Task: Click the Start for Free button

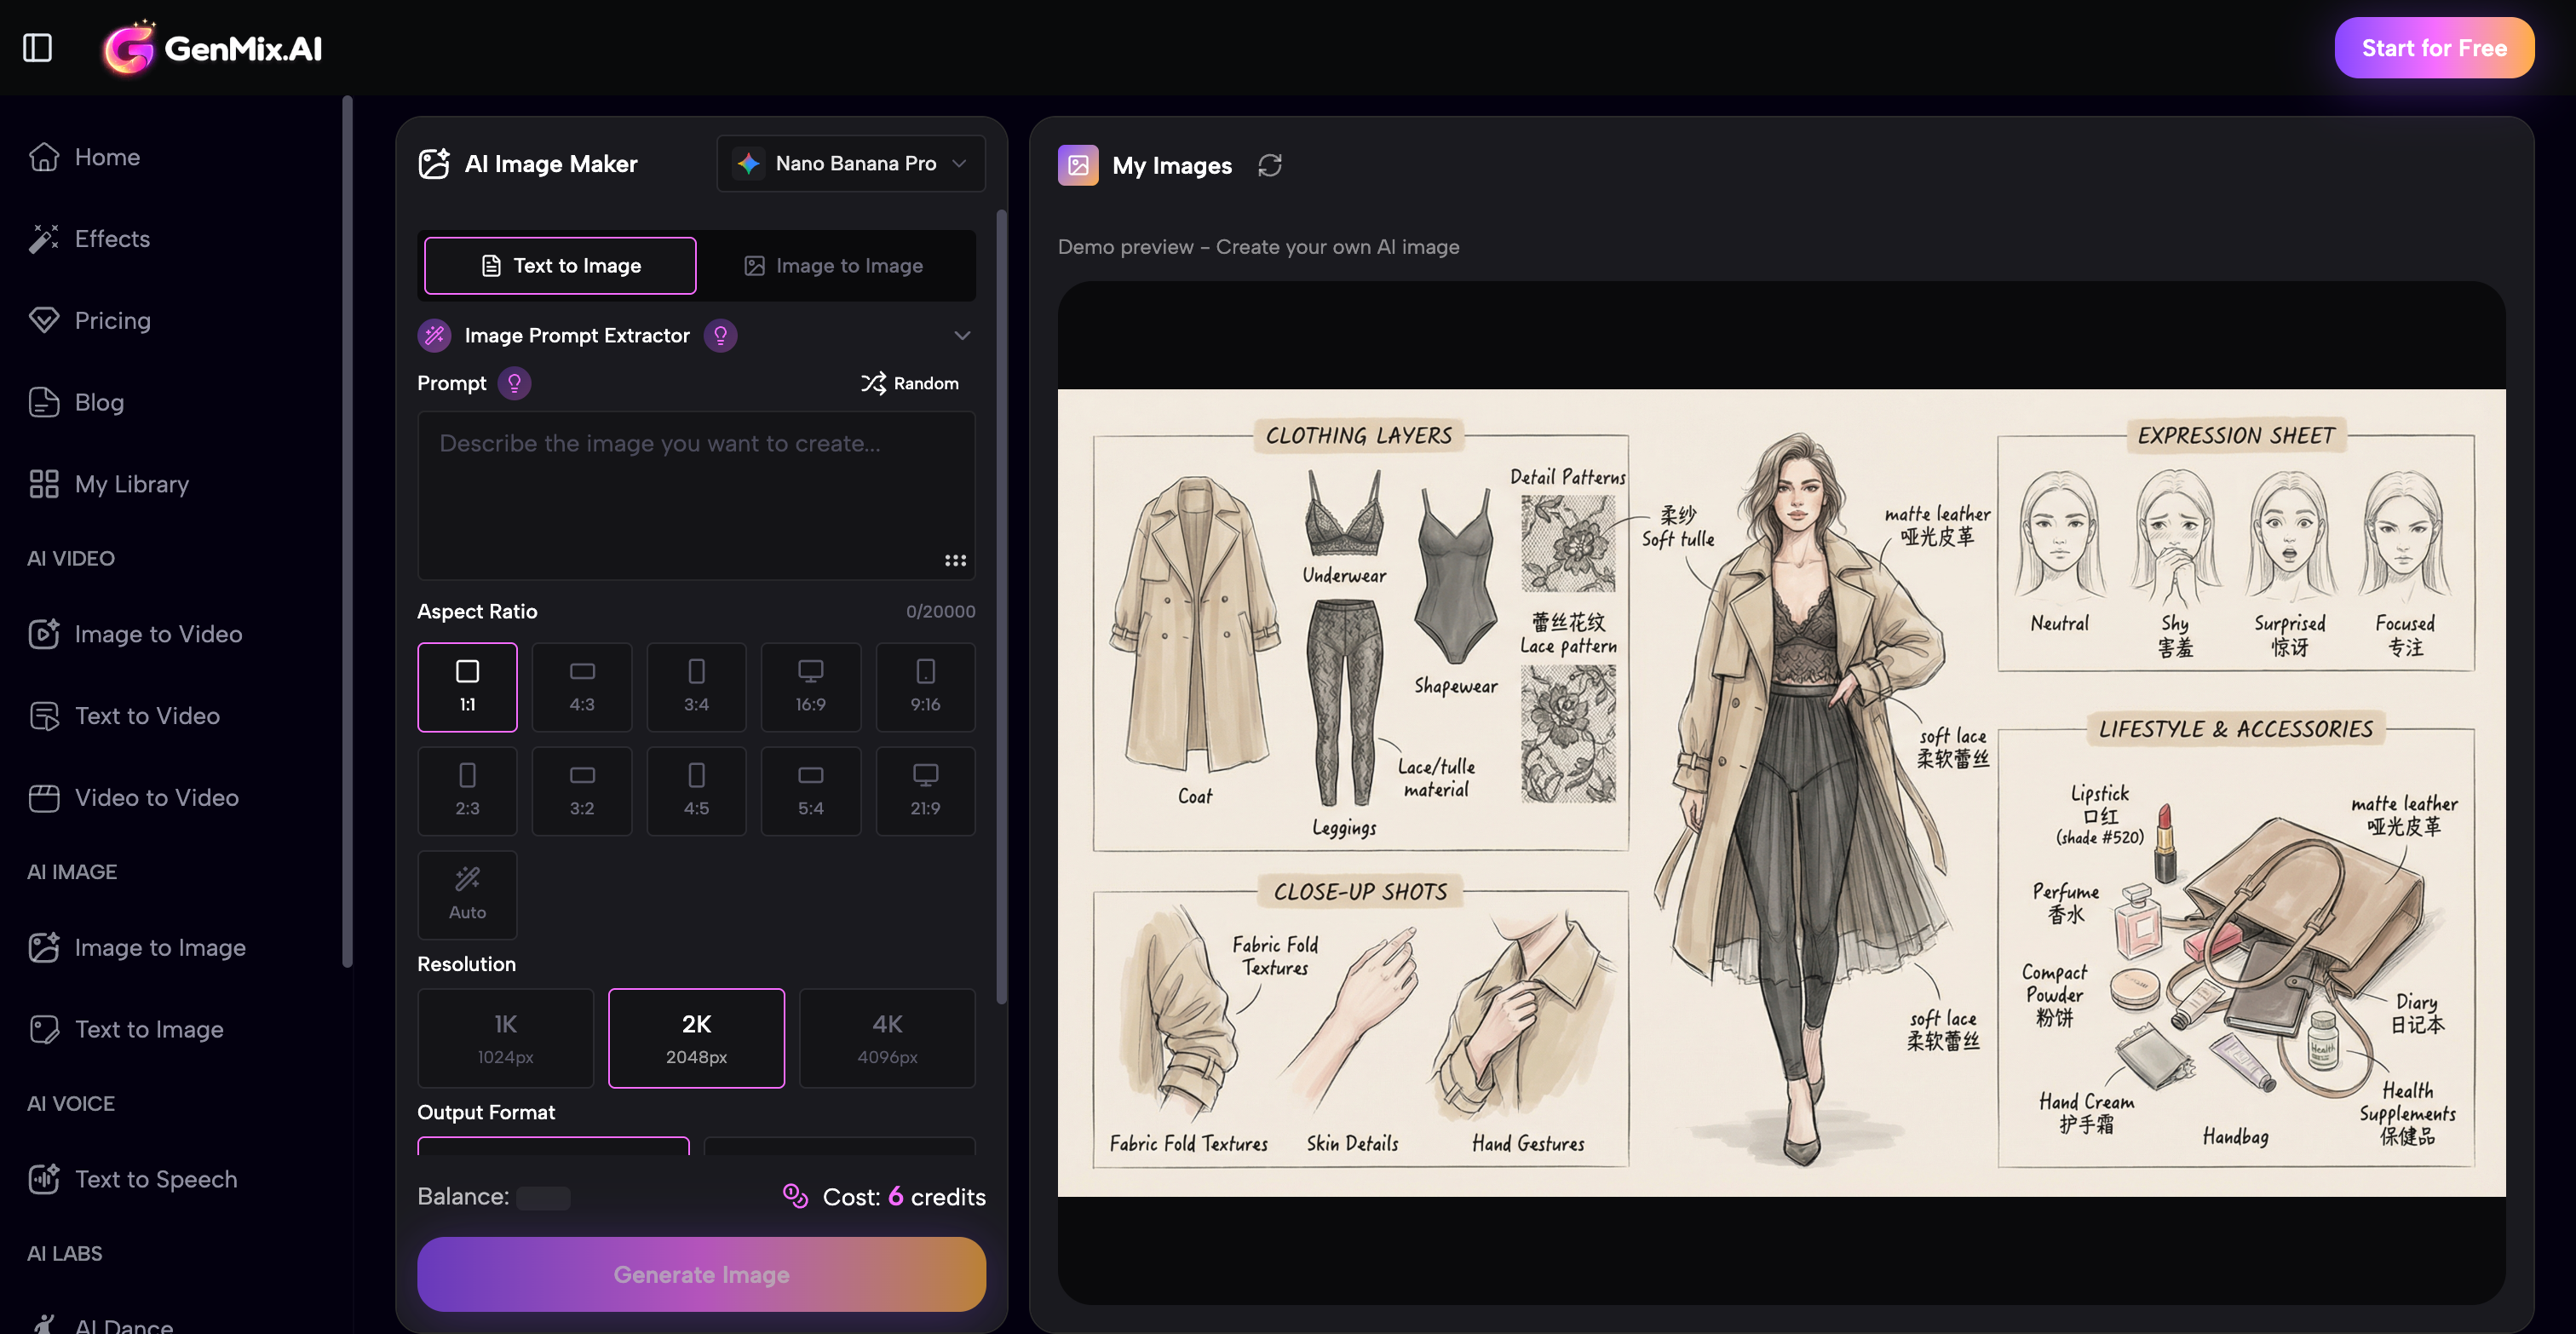Action: tap(2433, 47)
